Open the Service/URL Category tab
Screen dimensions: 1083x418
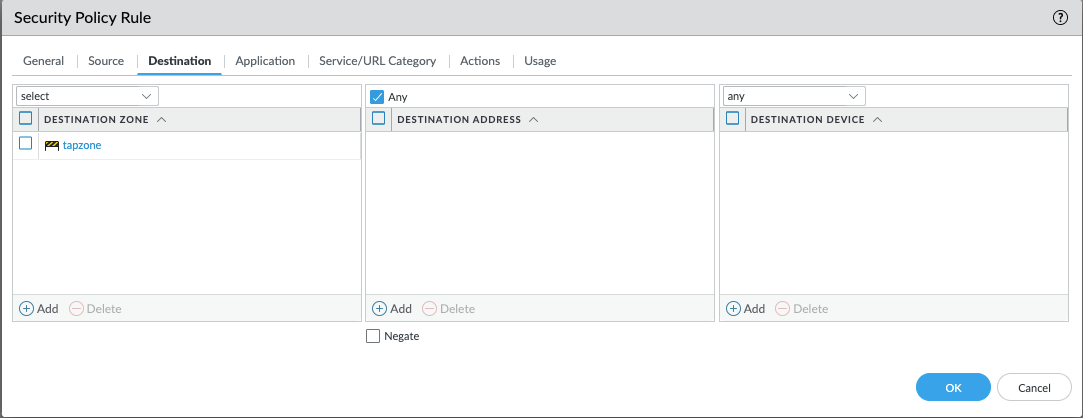pos(377,61)
